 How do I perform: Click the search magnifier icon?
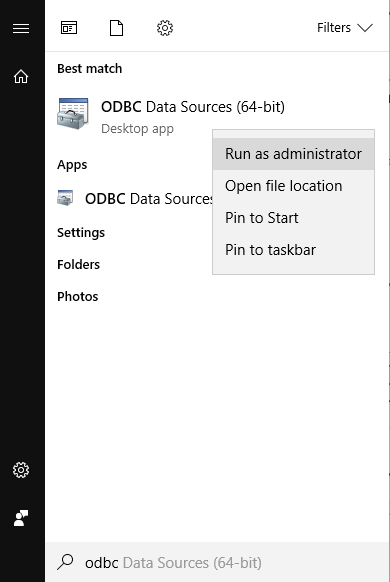point(65,562)
